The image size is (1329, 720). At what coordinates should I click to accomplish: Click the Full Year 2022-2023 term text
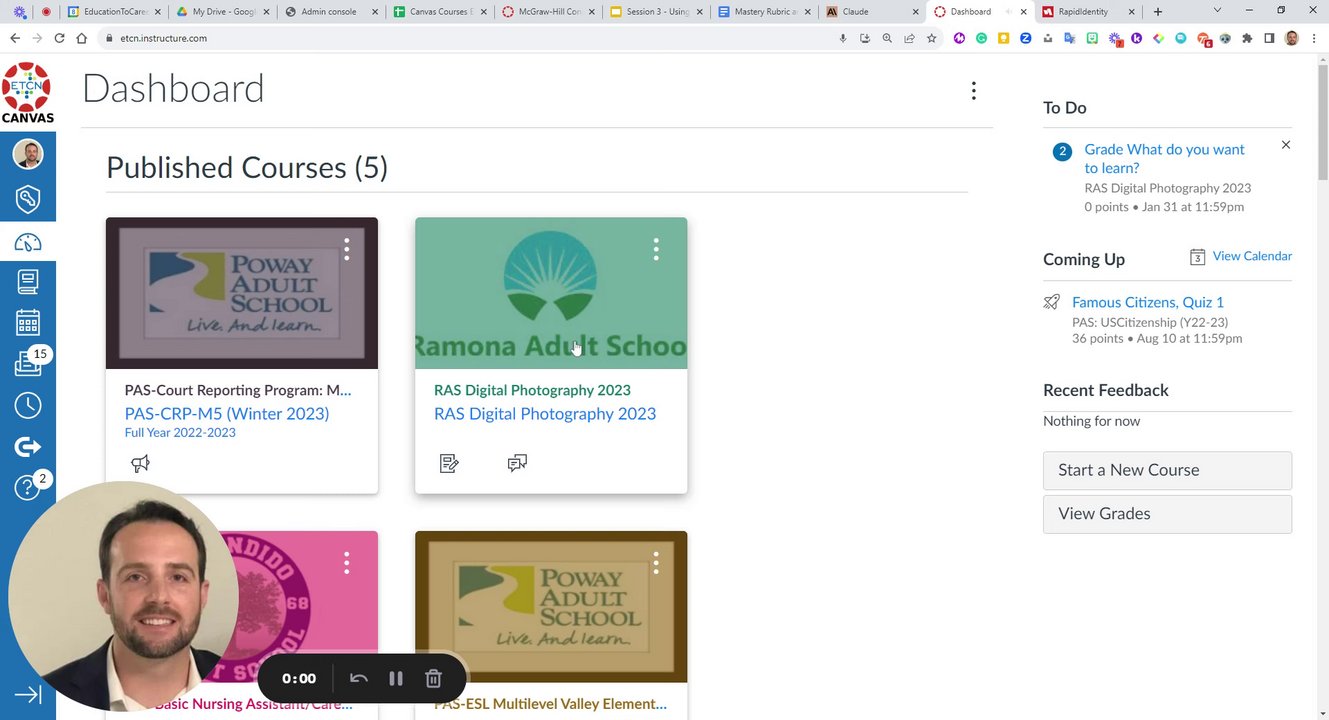(180, 433)
